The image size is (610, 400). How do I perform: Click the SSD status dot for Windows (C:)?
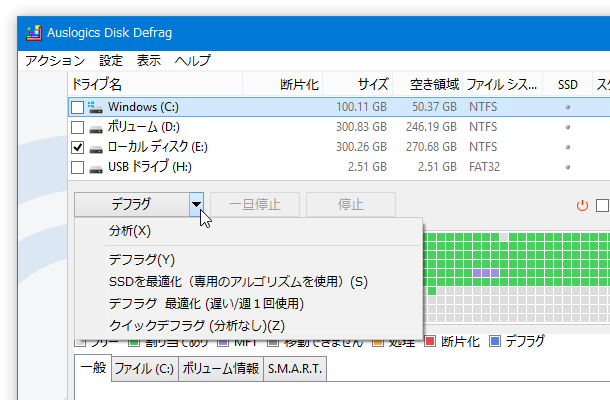tap(568, 107)
